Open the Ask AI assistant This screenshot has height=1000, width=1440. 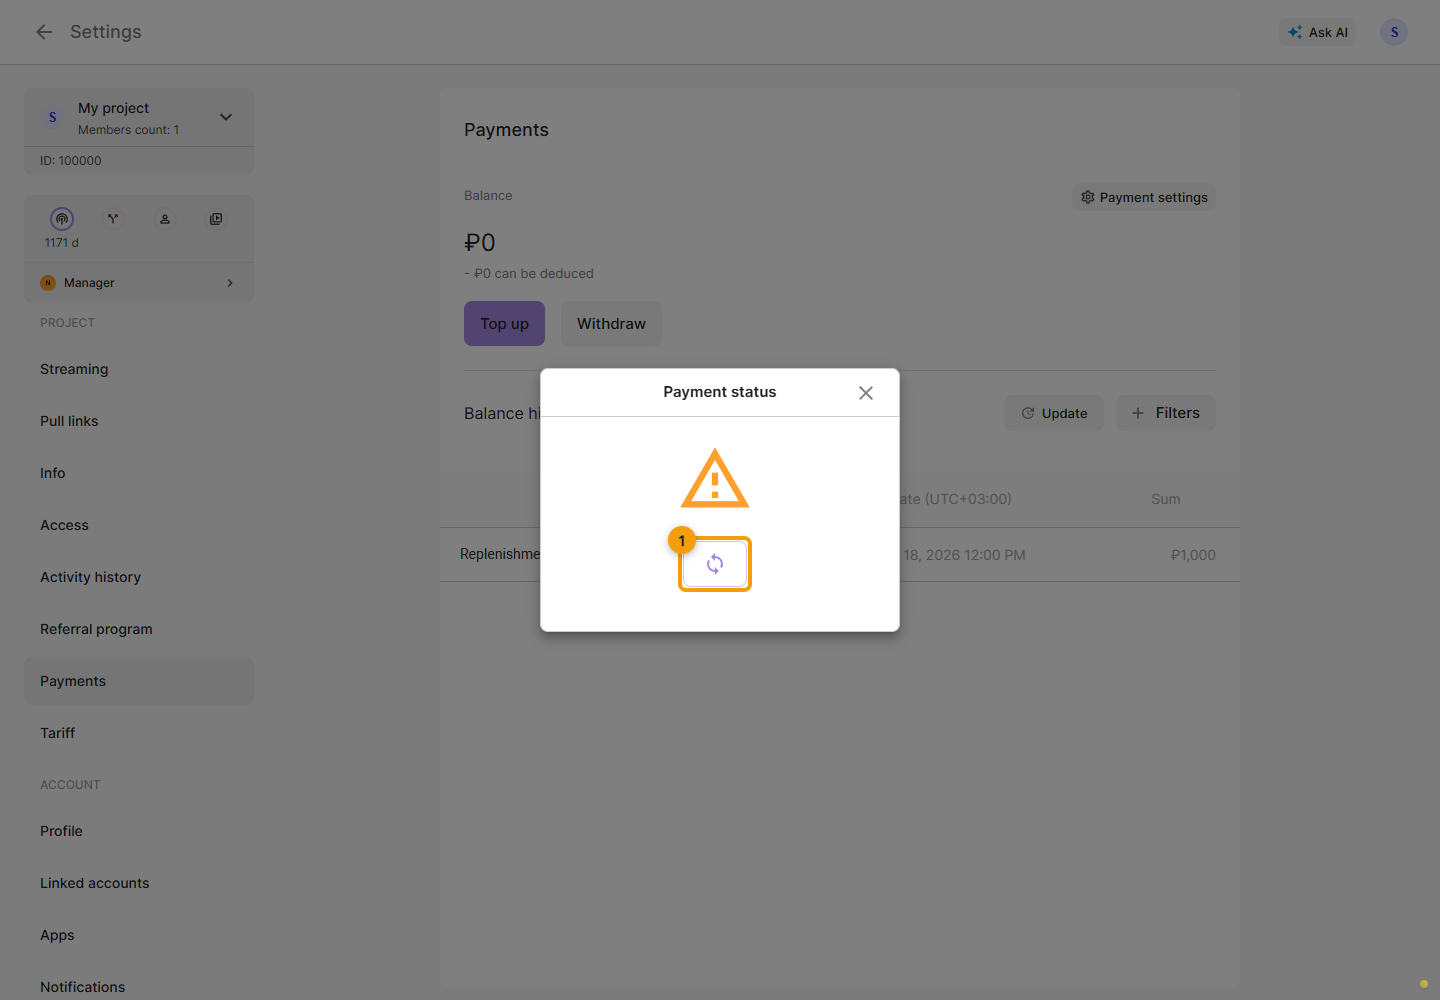coord(1317,32)
